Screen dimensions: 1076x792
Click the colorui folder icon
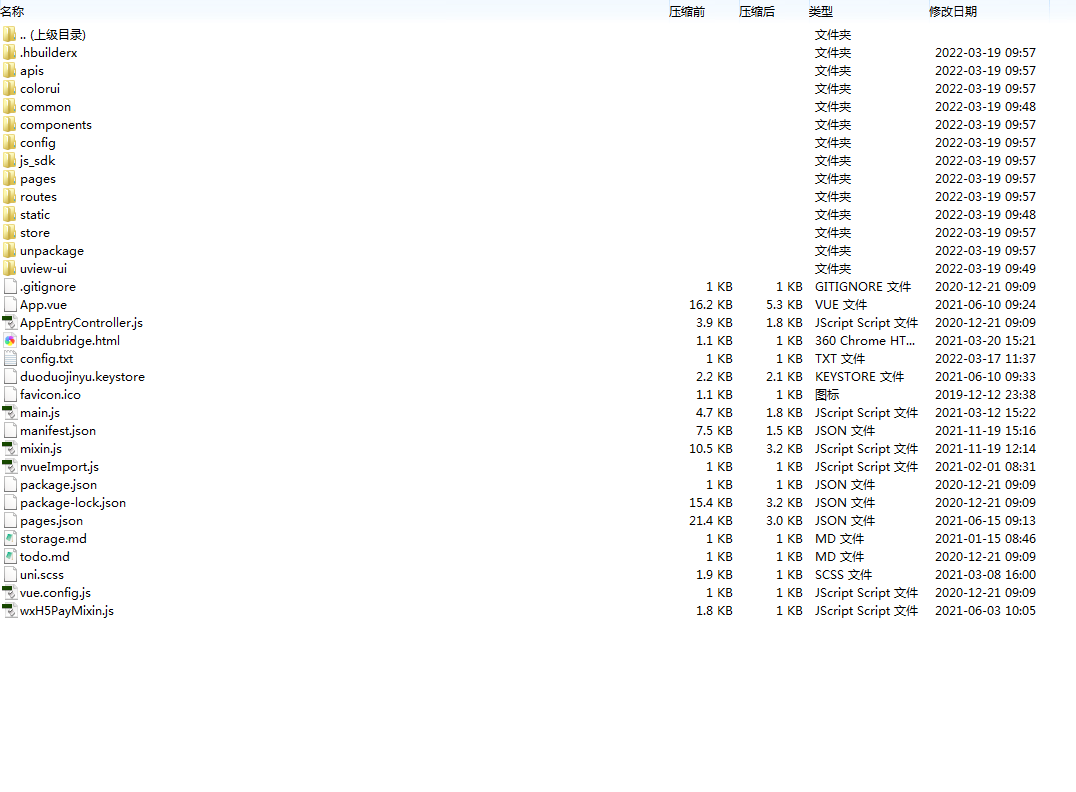click(x=10, y=89)
